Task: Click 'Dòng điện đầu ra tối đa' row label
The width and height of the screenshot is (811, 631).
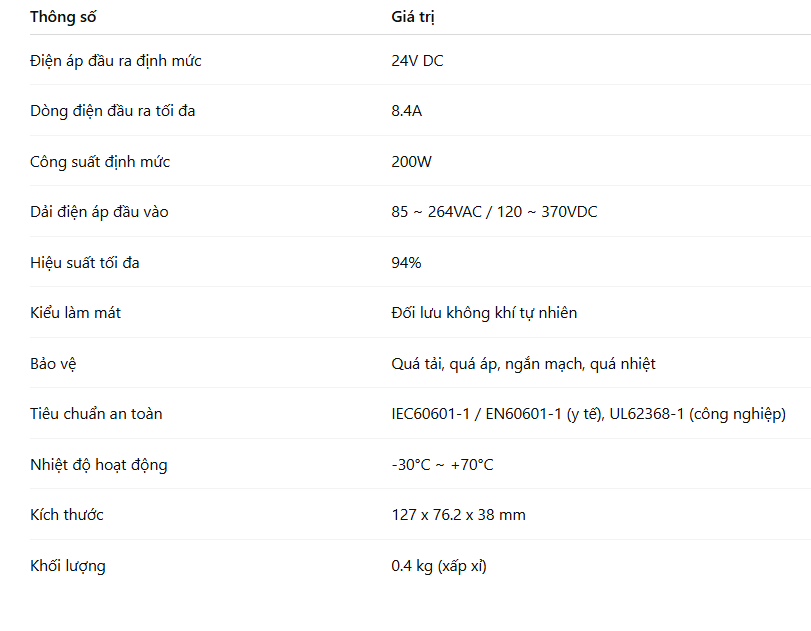Action: click(x=113, y=111)
